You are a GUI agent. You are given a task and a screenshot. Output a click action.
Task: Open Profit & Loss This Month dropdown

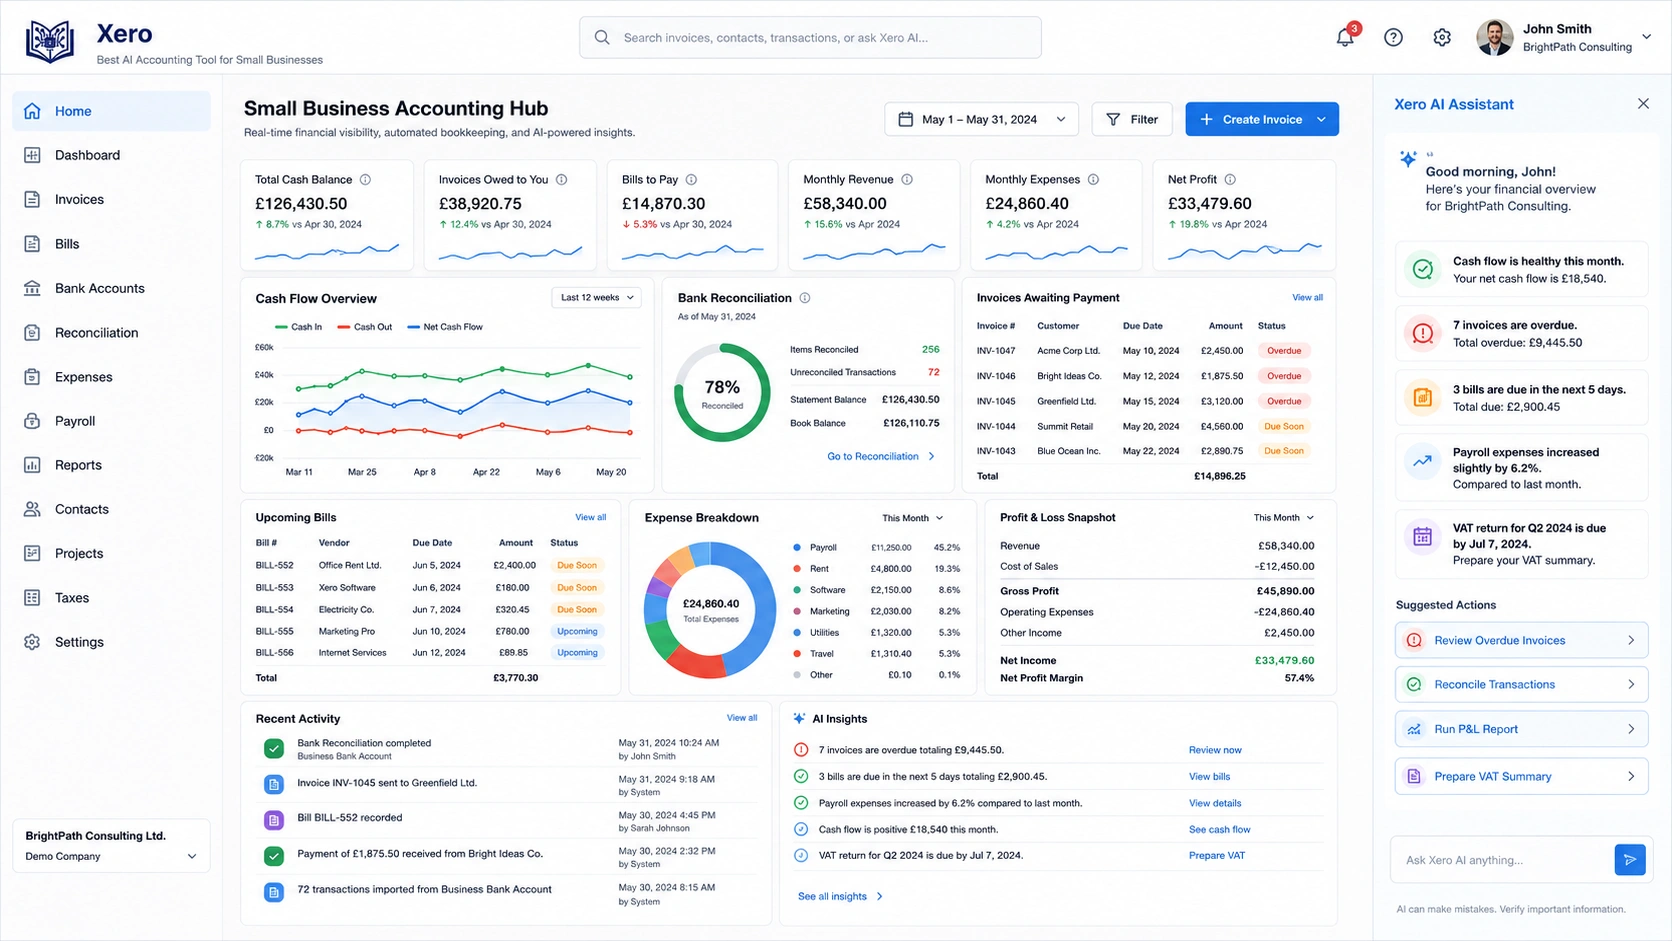pos(1284,518)
